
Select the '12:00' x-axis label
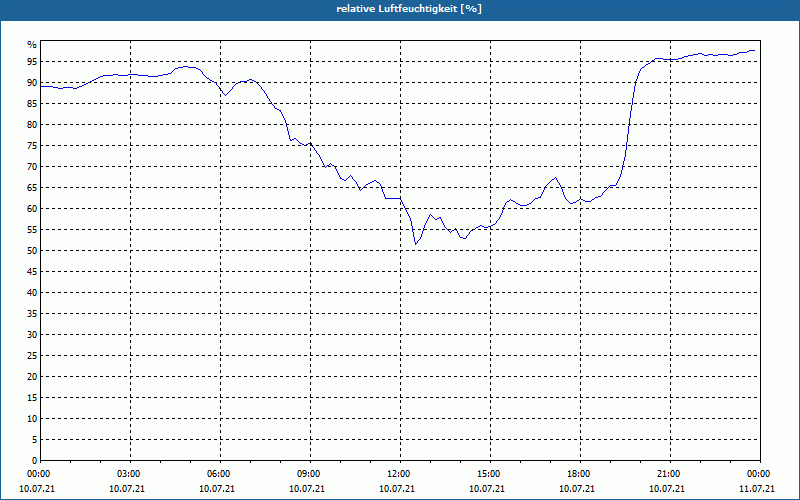(397, 474)
